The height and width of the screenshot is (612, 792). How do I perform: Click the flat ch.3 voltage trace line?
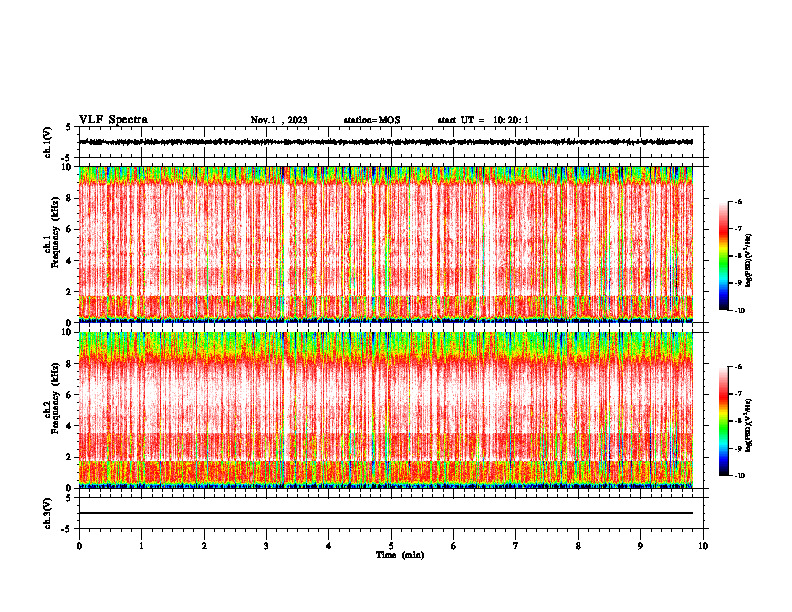(x=386, y=513)
